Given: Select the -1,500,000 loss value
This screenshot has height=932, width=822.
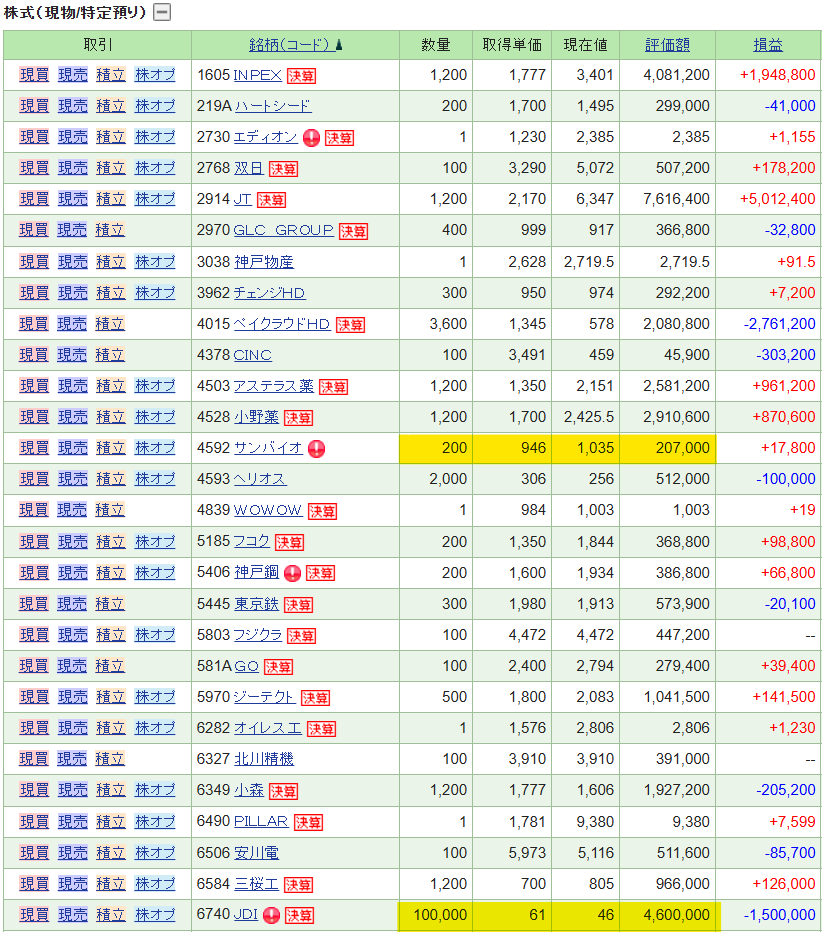Looking at the screenshot, I should coord(779,915).
